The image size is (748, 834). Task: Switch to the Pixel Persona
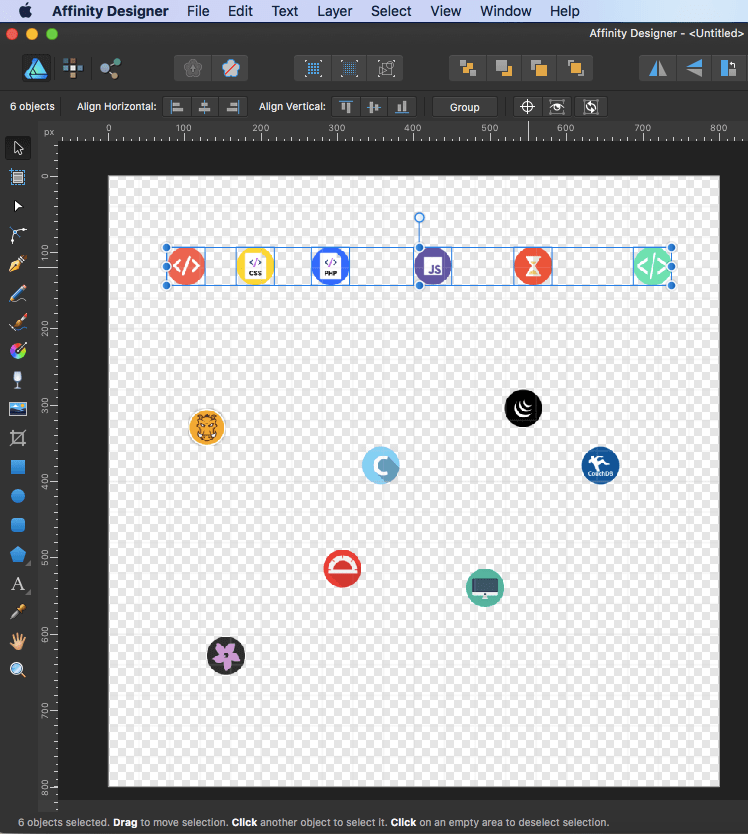[x=72, y=68]
